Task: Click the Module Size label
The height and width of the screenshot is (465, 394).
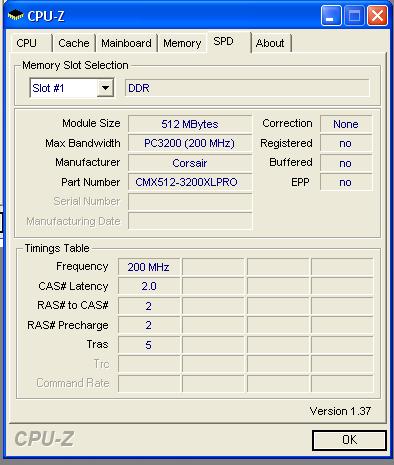Action: click(x=91, y=123)
